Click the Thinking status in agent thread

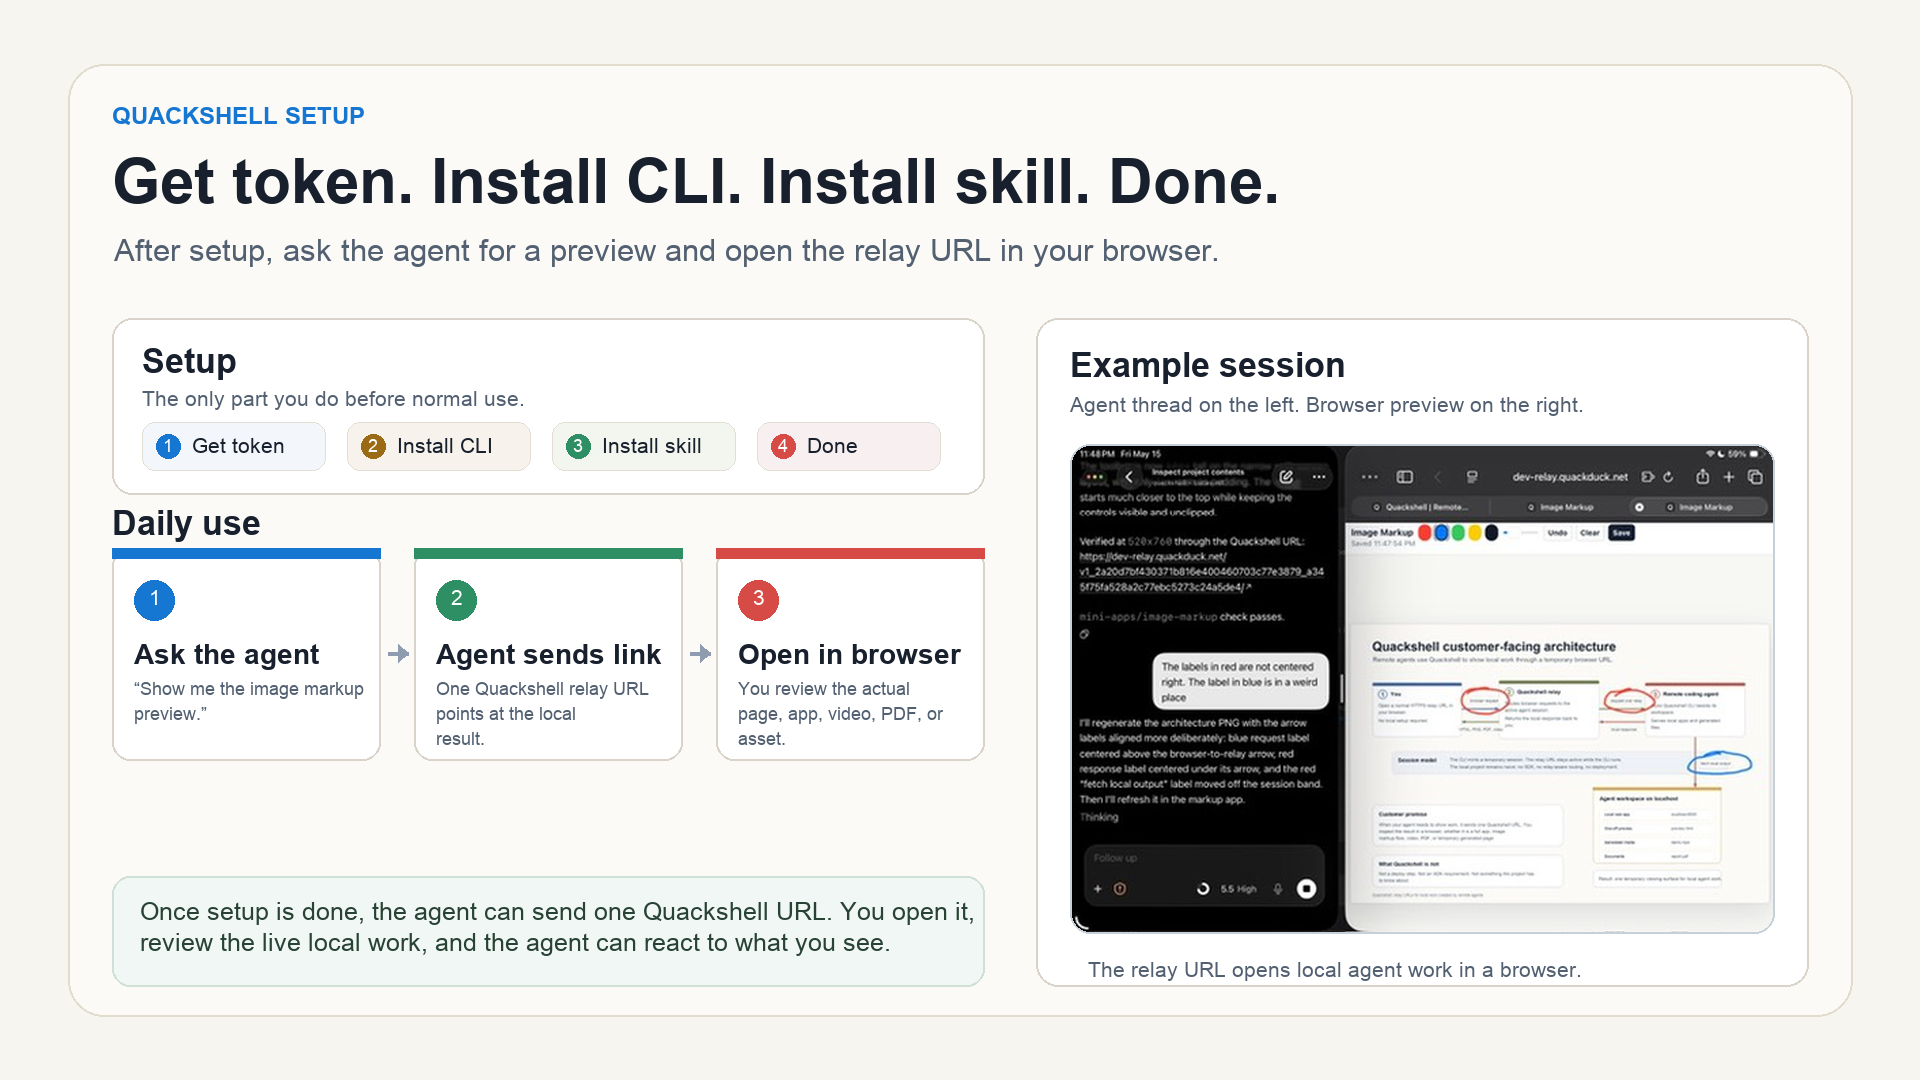coord(1099,817)
